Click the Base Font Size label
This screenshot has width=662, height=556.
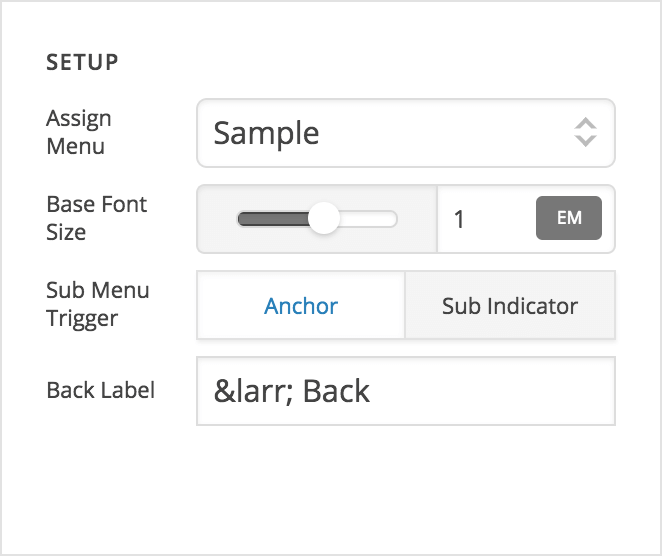pos(96,218)
